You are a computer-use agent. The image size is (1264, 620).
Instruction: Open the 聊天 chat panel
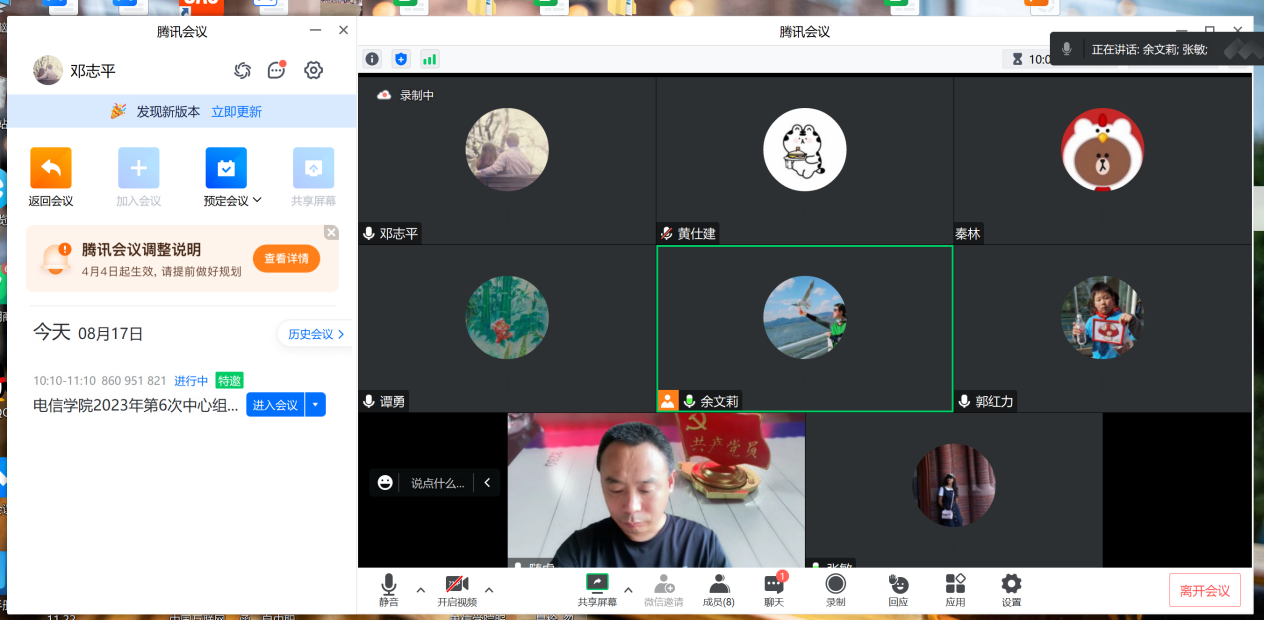tap(774, 589)
